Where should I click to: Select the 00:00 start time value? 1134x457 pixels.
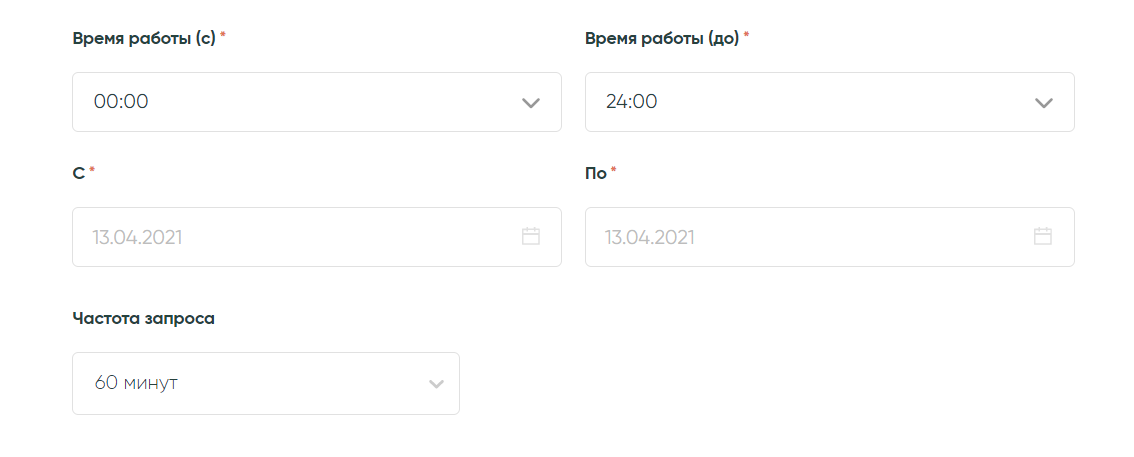121,102
